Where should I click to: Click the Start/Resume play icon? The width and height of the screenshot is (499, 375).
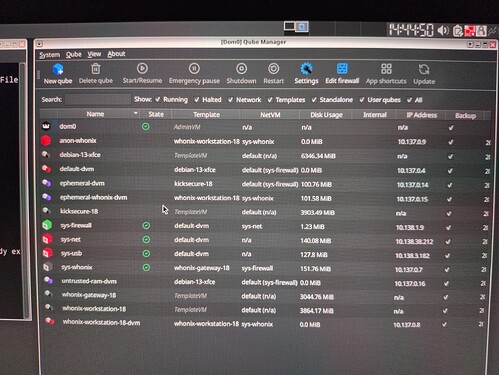tap(142, 68)
